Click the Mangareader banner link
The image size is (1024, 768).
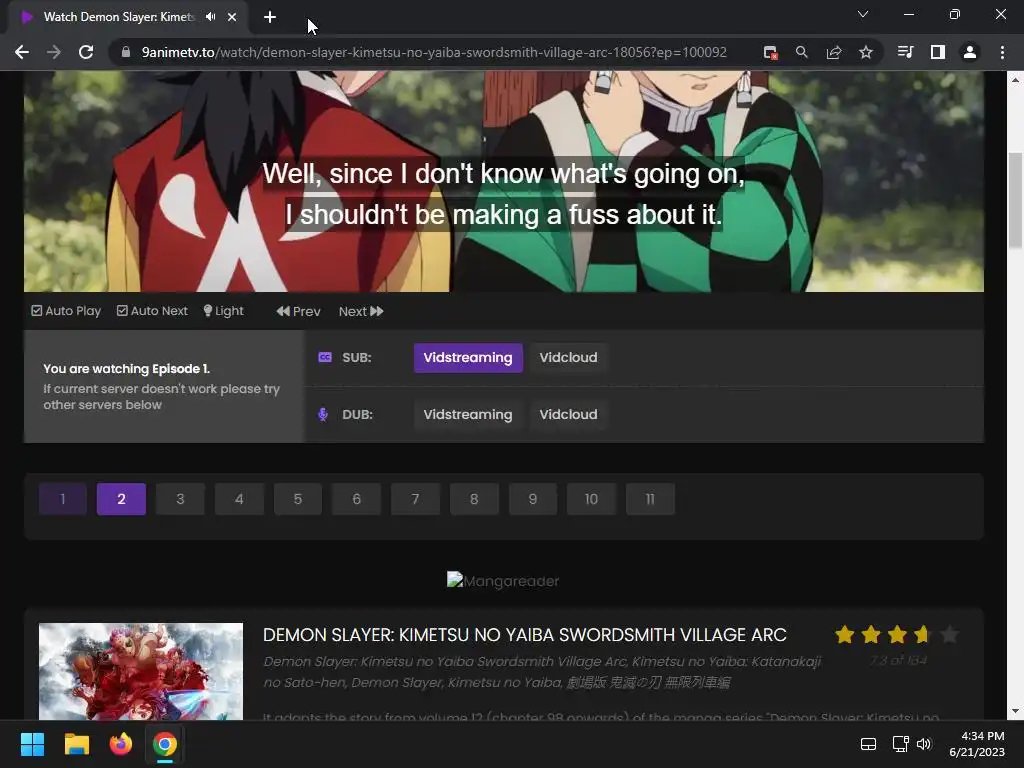pos(503,581)
